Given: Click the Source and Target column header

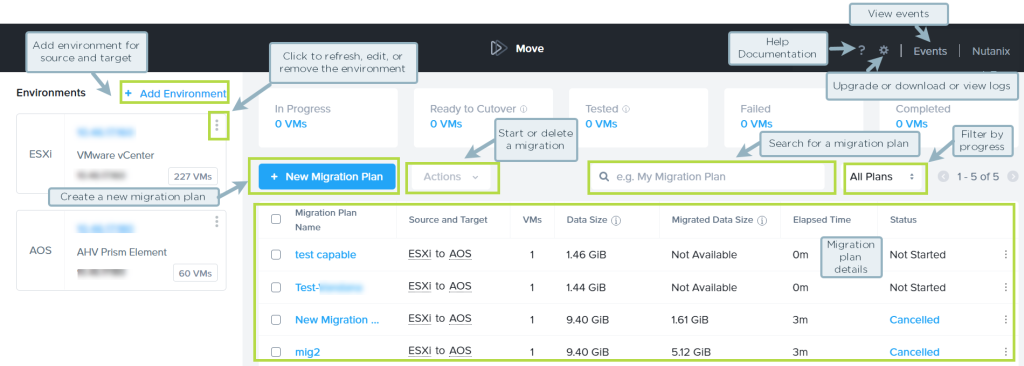Looking at the screenshot, I should pos(448,220).
